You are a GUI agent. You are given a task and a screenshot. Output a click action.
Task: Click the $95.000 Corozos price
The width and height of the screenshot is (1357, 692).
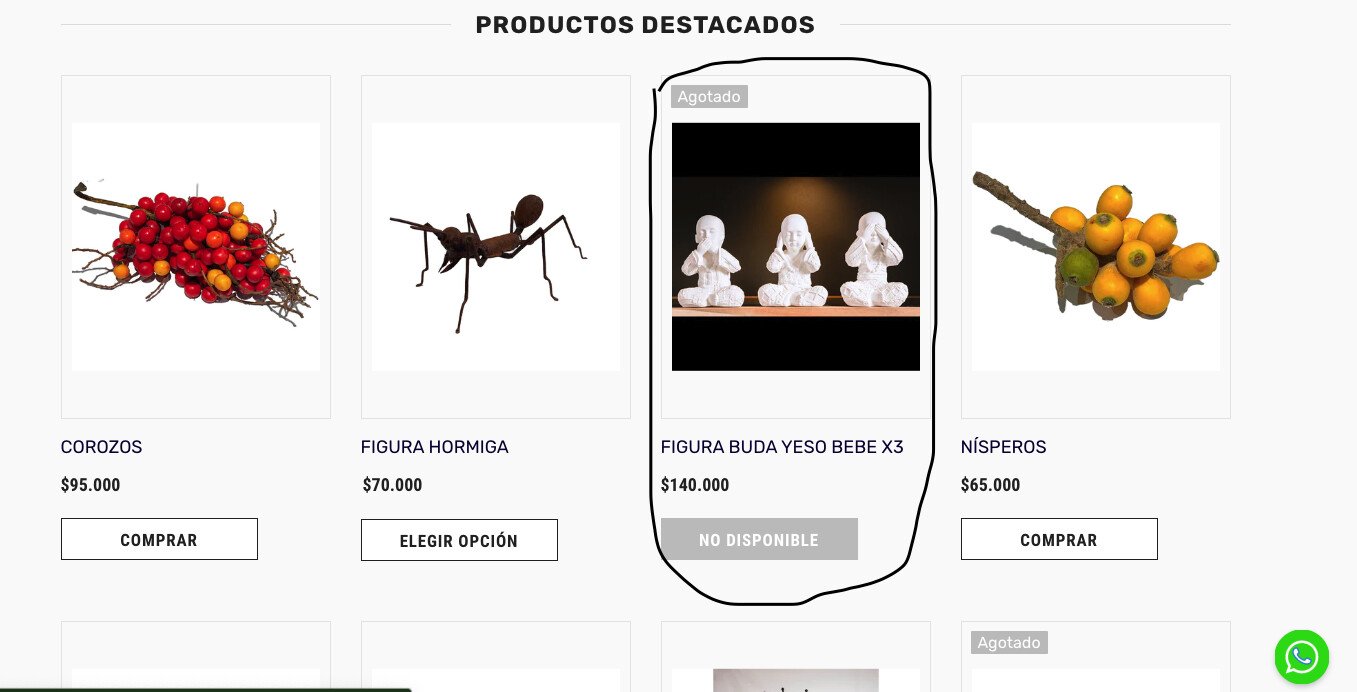90,485
